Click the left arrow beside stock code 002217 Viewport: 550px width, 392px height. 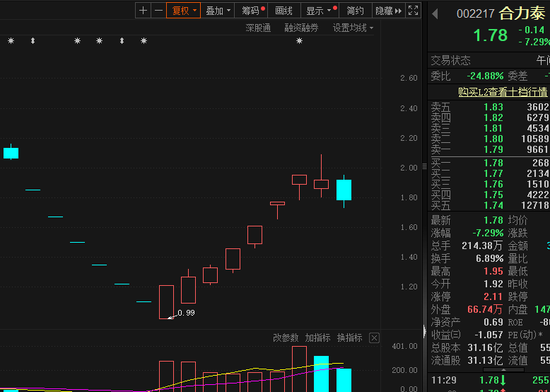[435, 14]
